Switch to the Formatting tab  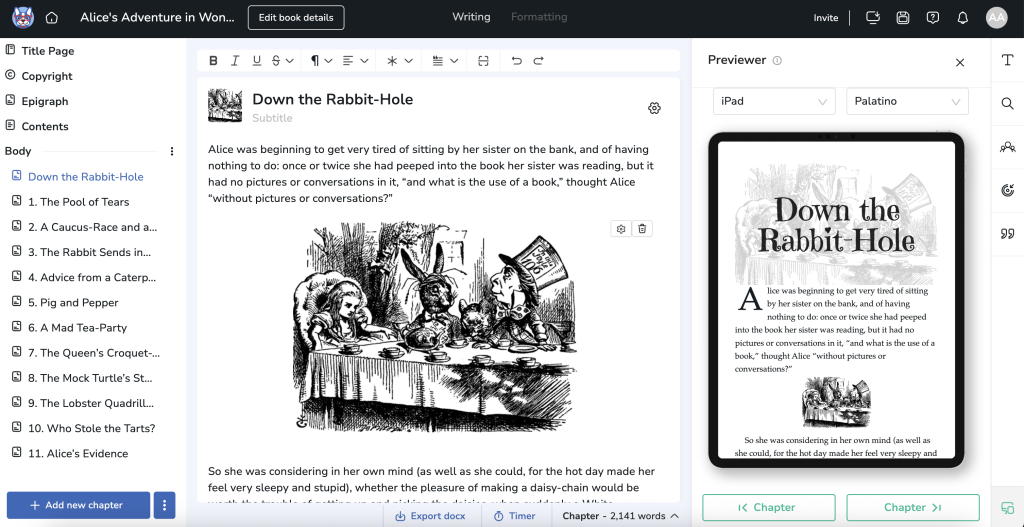538,17
